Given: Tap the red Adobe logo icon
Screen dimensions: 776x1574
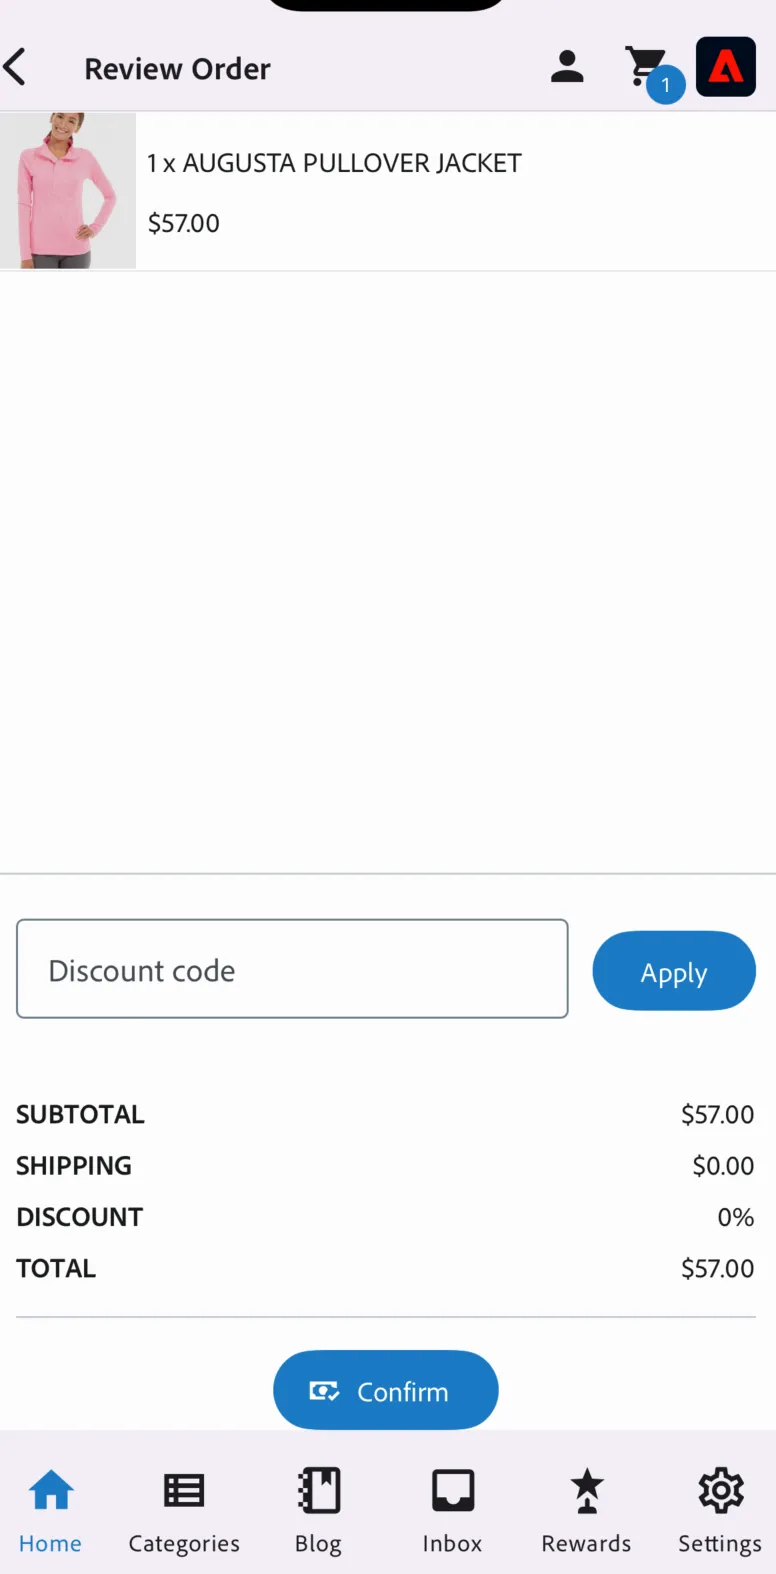Looking at the screenshot, I should (x=726, y=66).
